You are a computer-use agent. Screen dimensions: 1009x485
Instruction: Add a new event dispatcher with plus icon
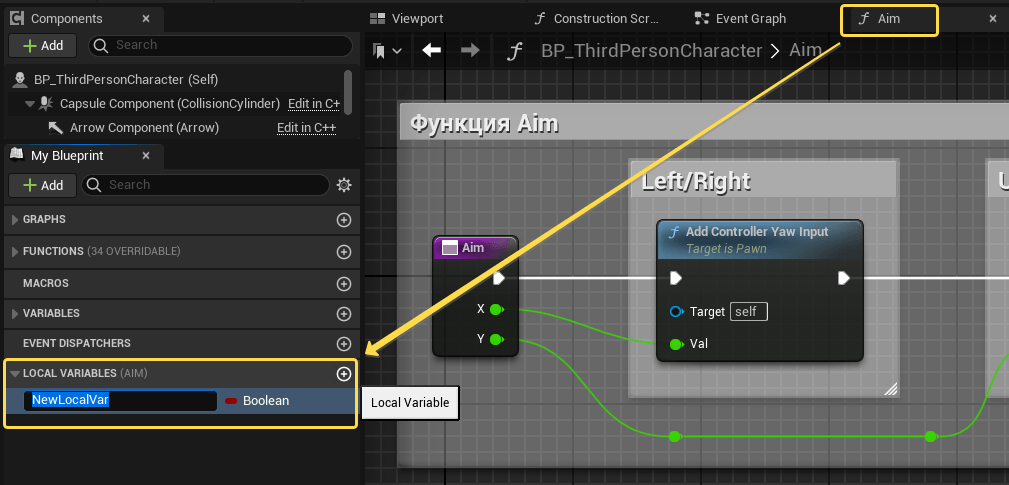click(x=344, y=344)
